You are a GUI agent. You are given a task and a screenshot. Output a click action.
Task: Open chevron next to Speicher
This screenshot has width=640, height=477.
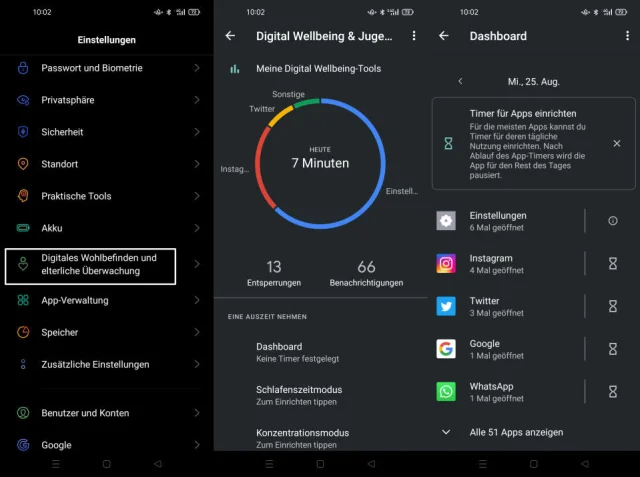point(197,332)
